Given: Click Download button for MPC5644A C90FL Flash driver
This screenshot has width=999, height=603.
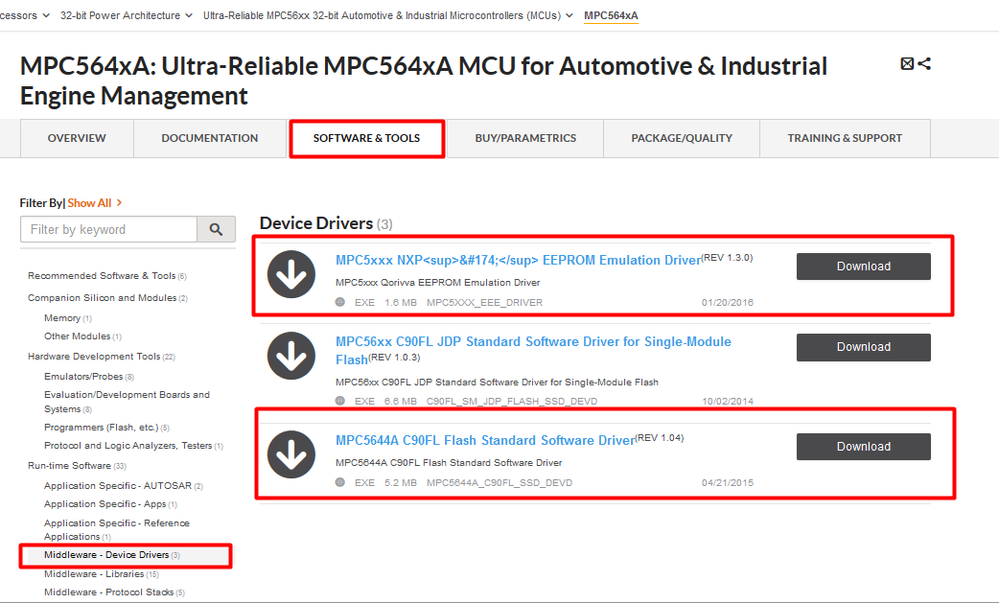Looking at the screenshot, I should 863,447.
